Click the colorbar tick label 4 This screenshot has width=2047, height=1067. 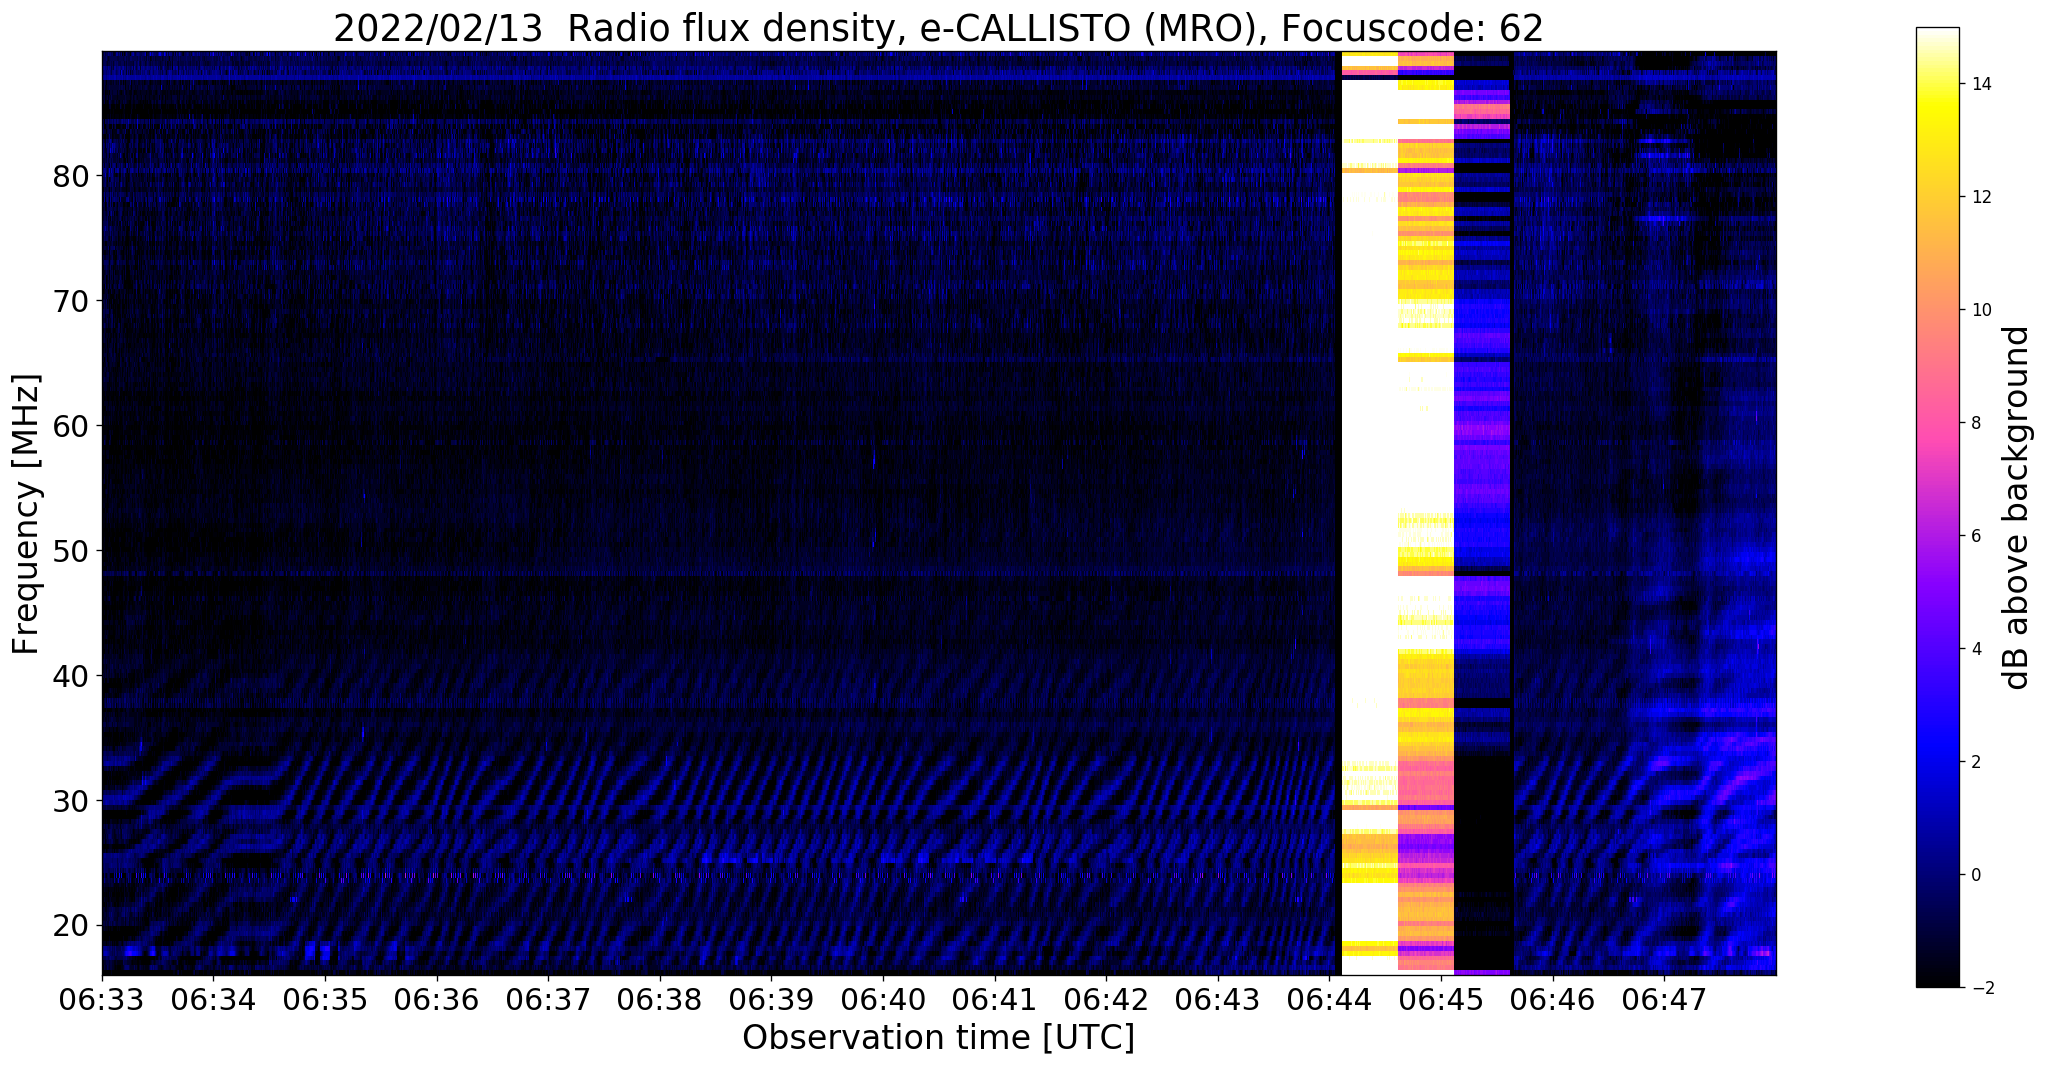coord(1976,649)
